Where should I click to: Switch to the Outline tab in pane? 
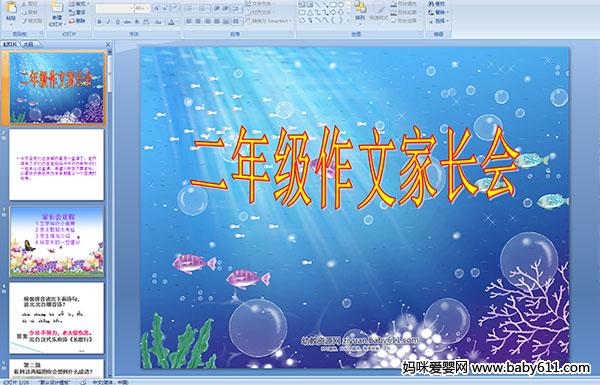[28, 44]
